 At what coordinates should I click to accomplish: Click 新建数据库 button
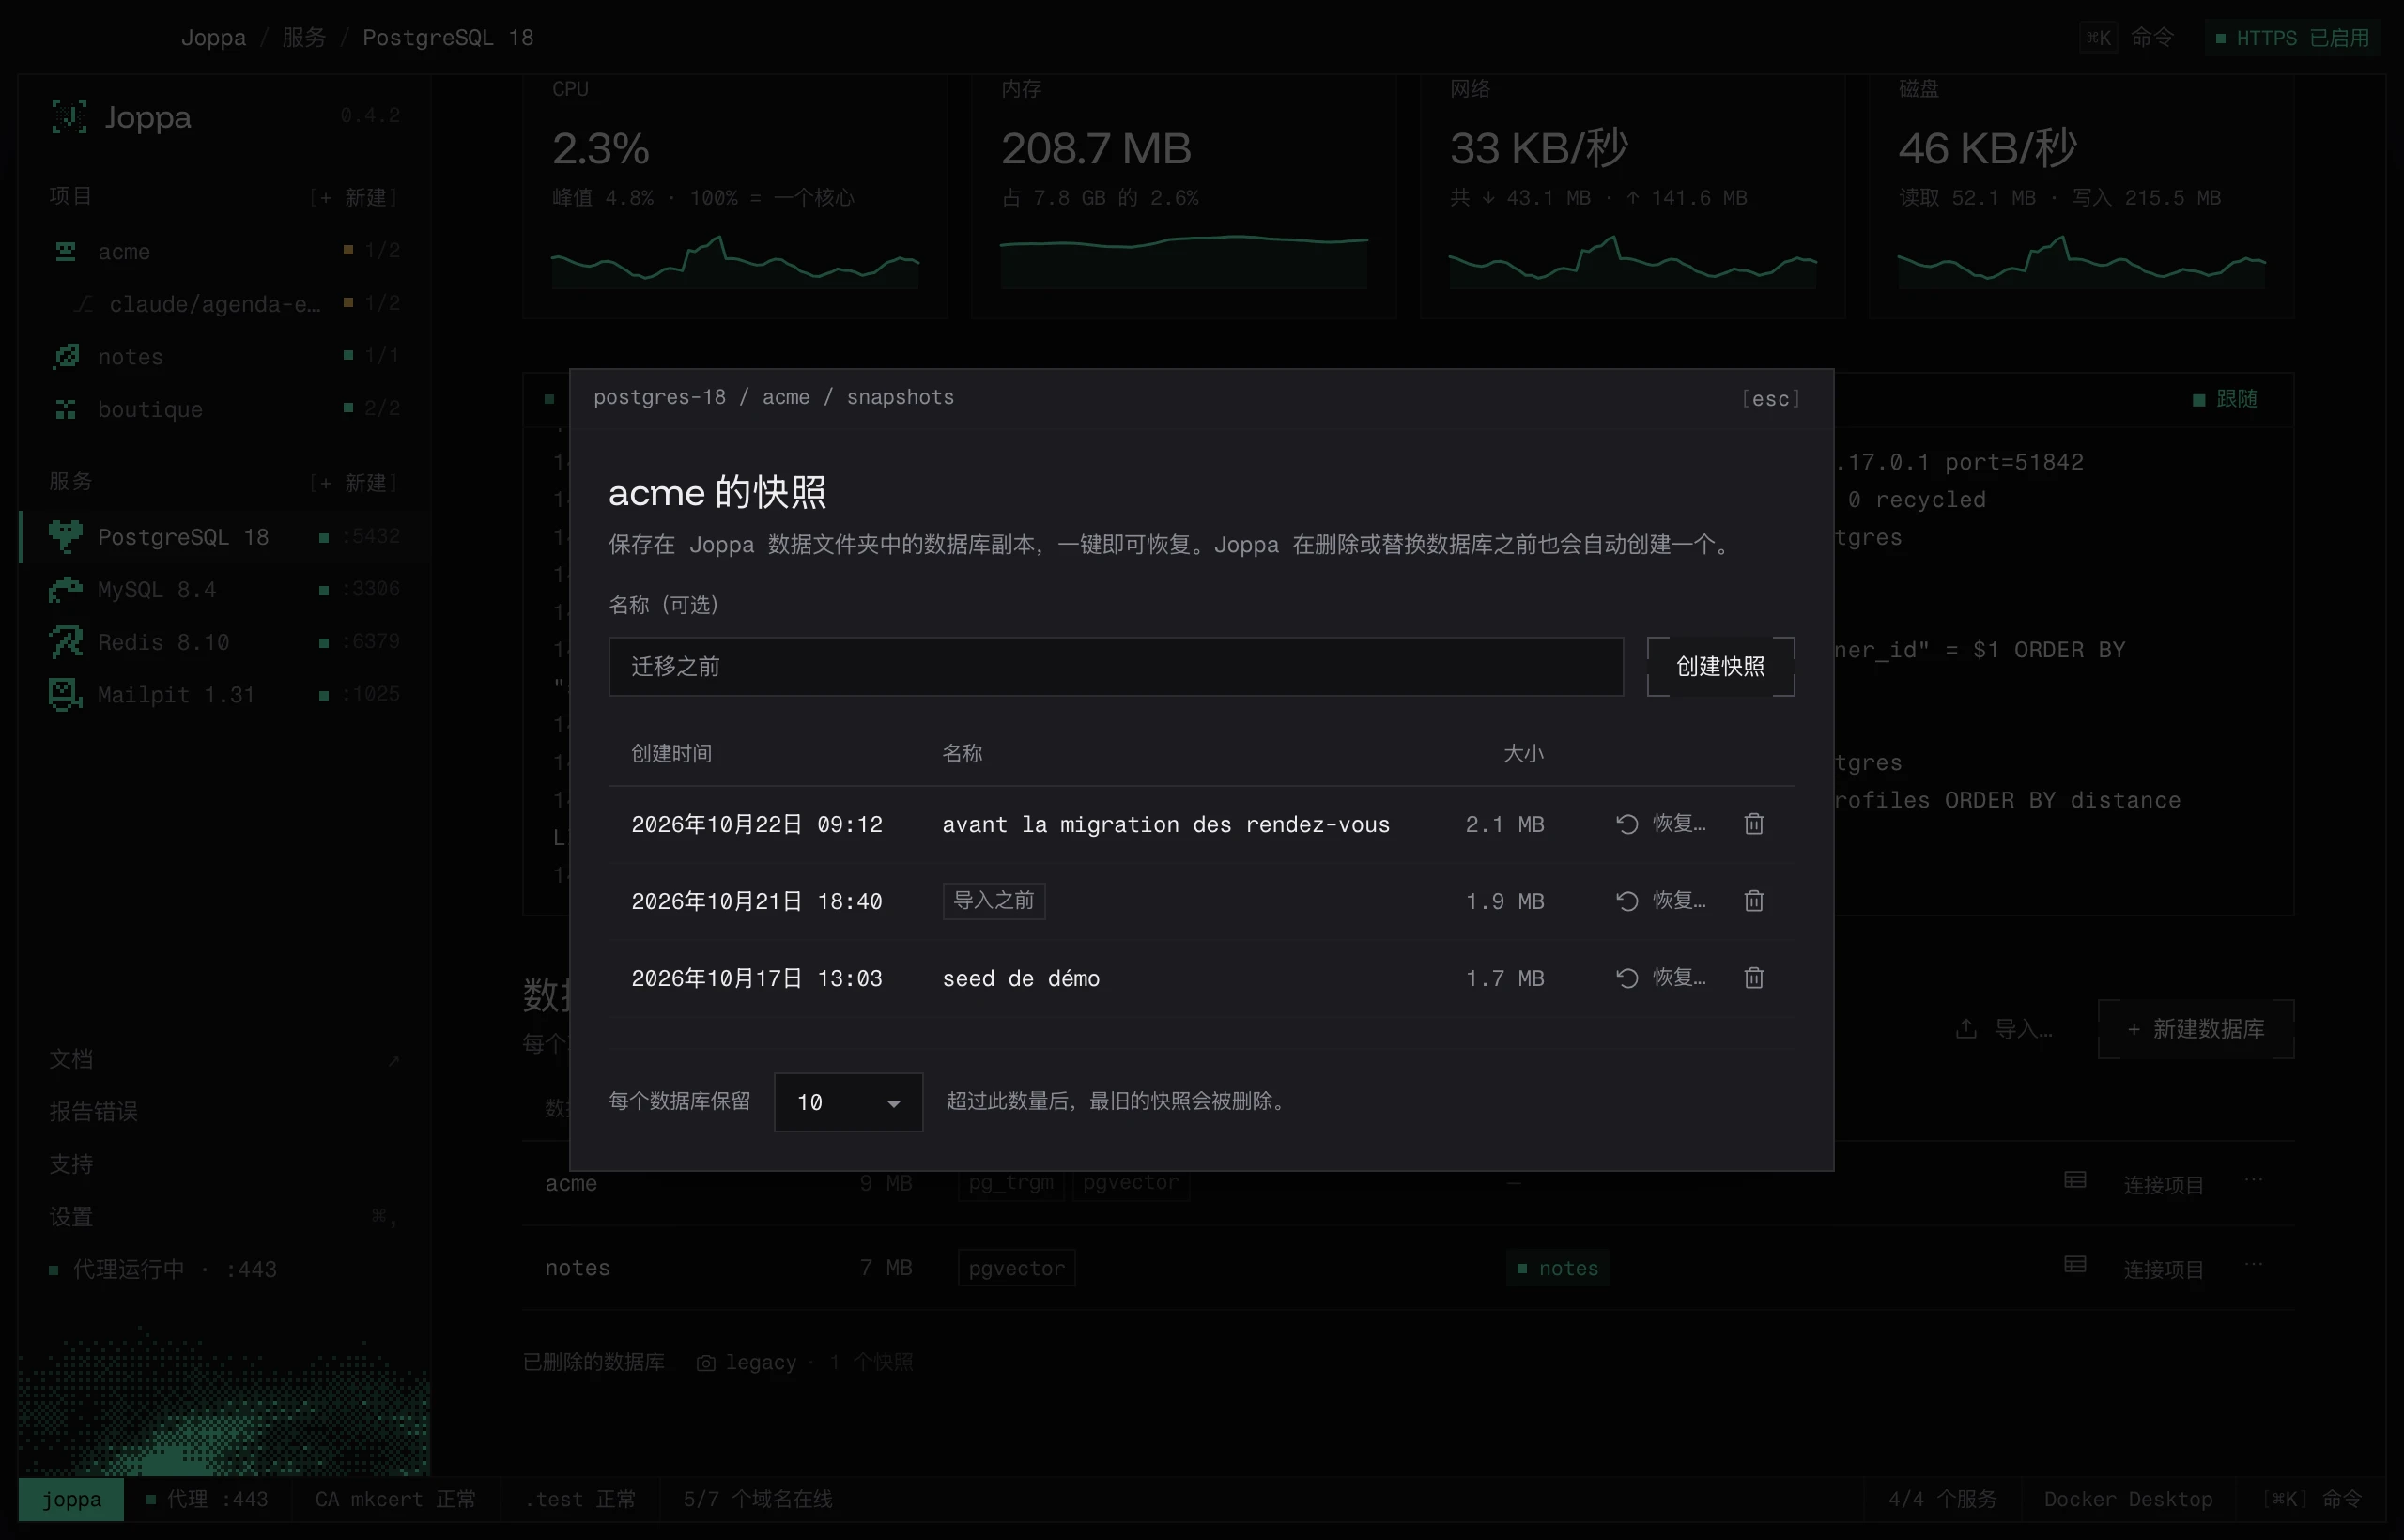[x=2196, y=1029]
